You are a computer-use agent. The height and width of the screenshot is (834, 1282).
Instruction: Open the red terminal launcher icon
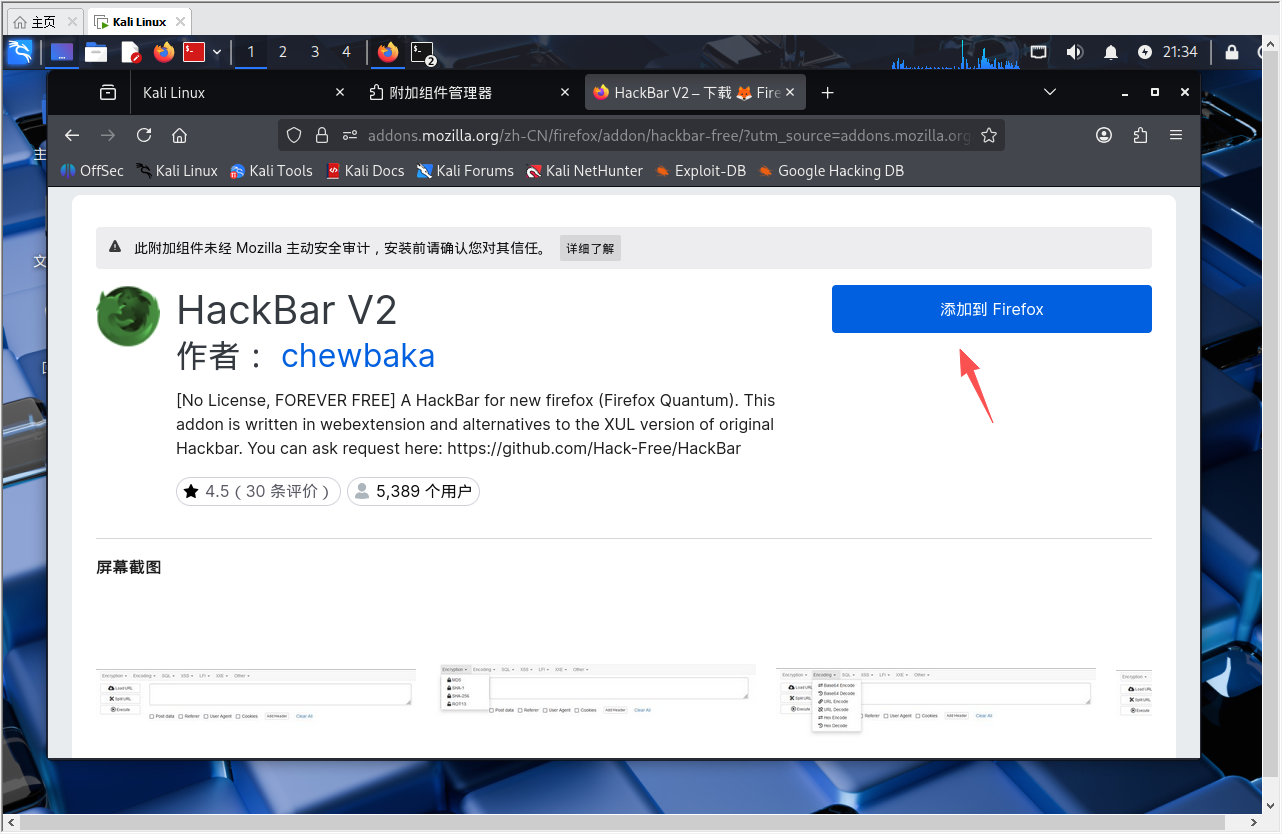tap(194, 52)
